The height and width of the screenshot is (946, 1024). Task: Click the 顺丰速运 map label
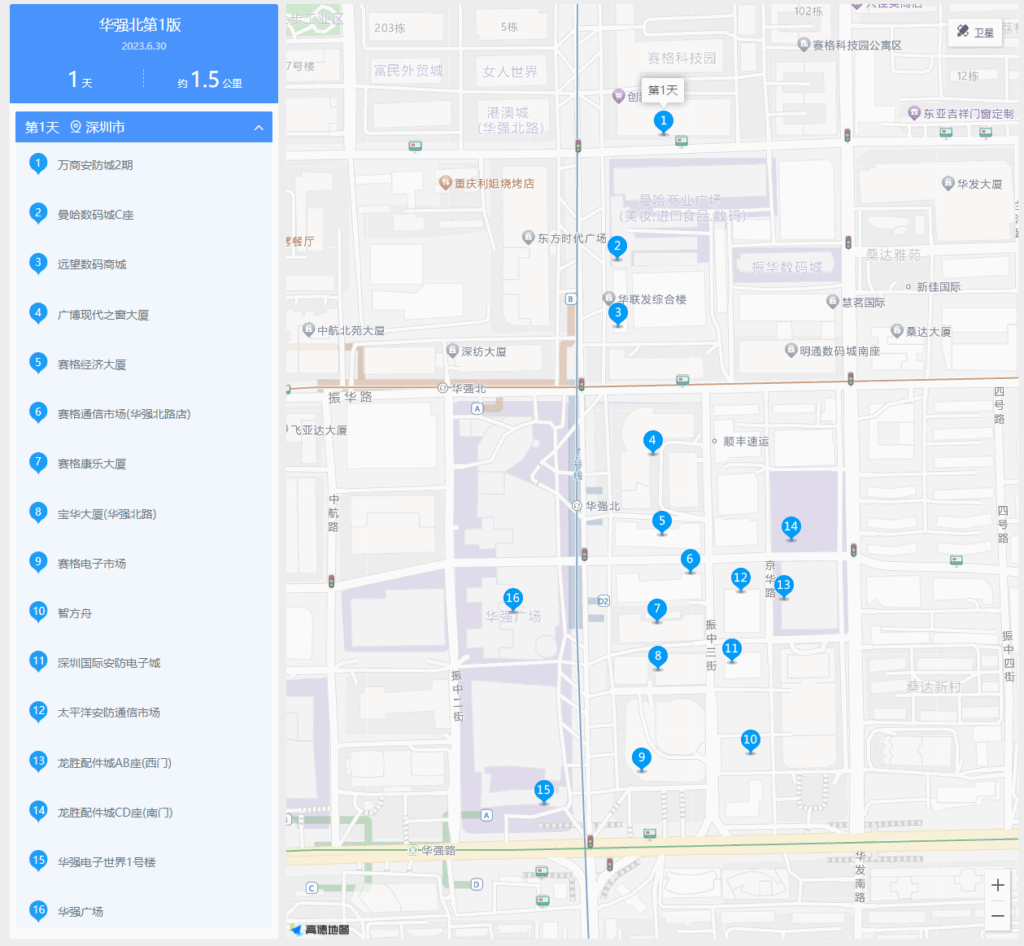point(746,441)
